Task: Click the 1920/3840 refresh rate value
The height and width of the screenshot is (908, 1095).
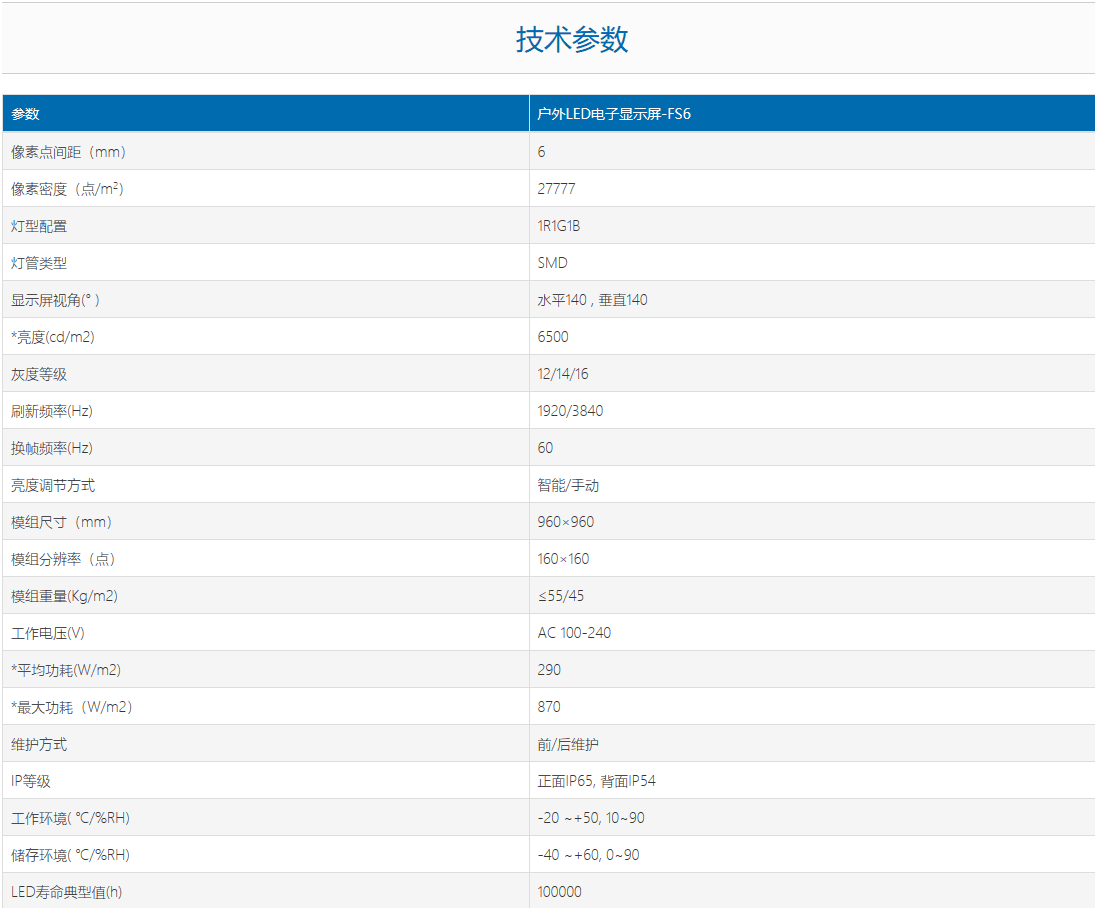Action: point(570,411)
